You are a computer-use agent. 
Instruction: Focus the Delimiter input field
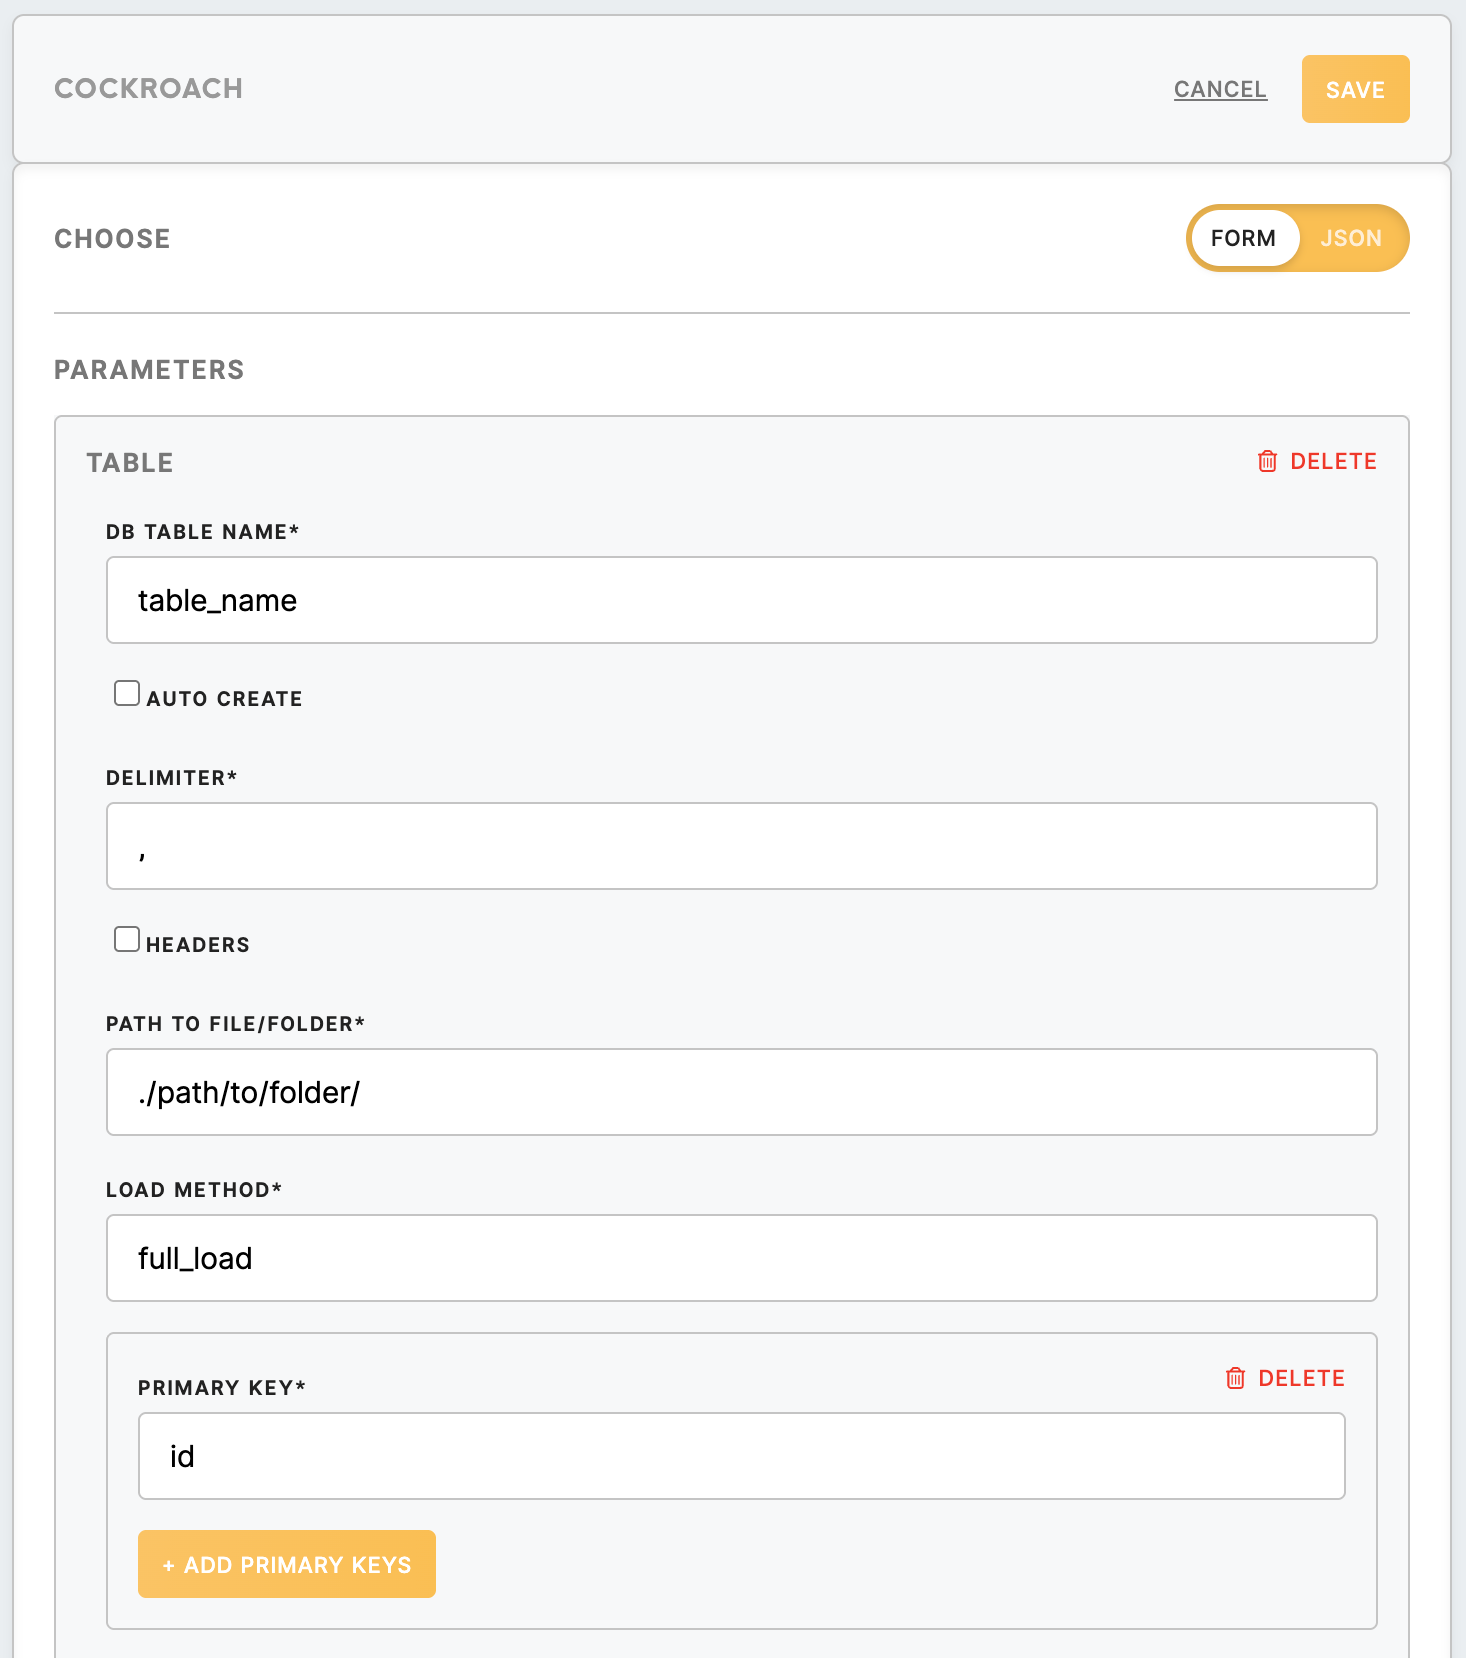tap(741, 846)
